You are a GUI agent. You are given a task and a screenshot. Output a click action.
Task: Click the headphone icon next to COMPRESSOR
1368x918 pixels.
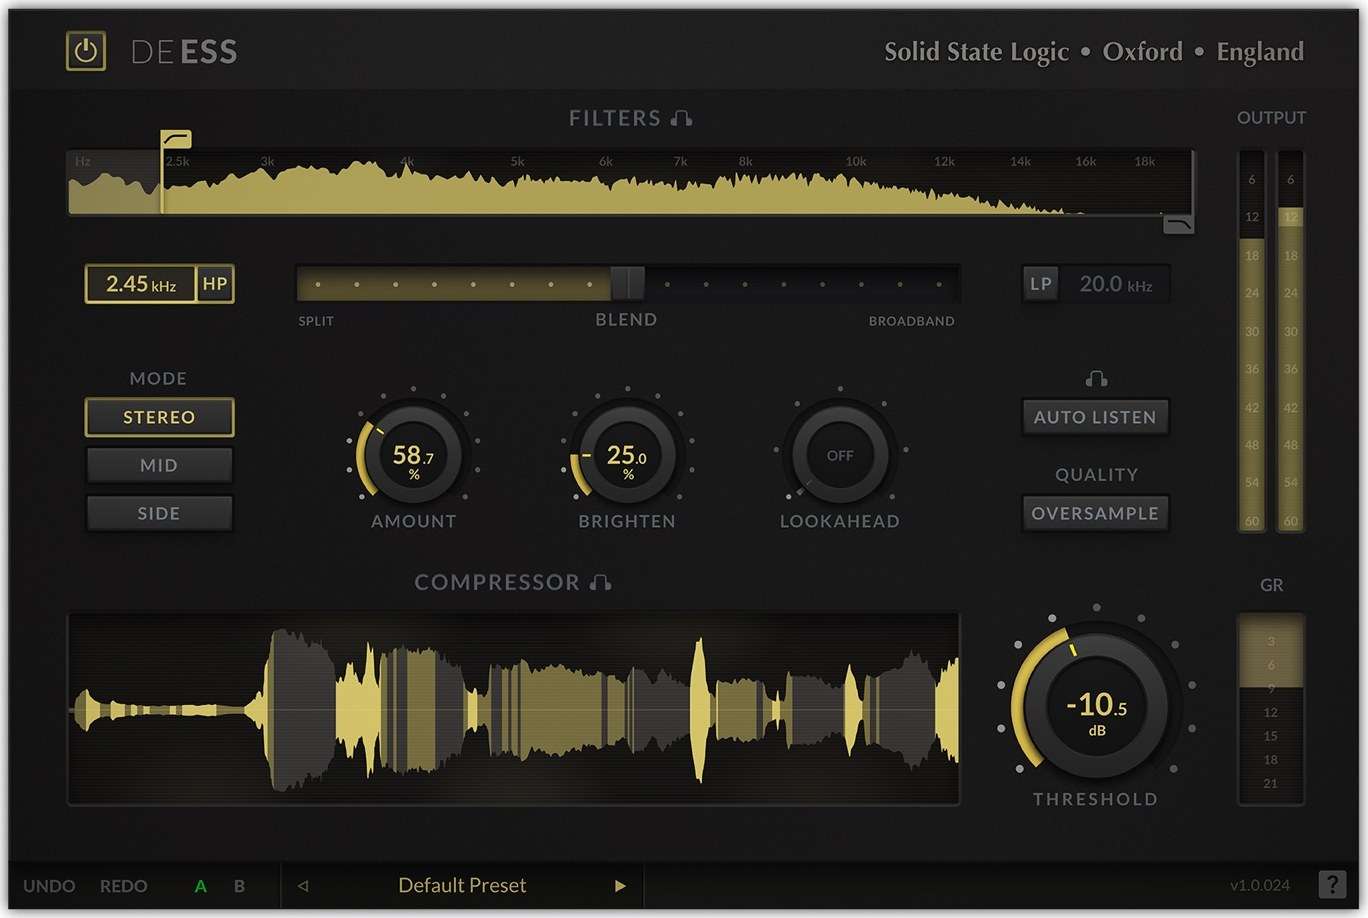tap(600, 582)
